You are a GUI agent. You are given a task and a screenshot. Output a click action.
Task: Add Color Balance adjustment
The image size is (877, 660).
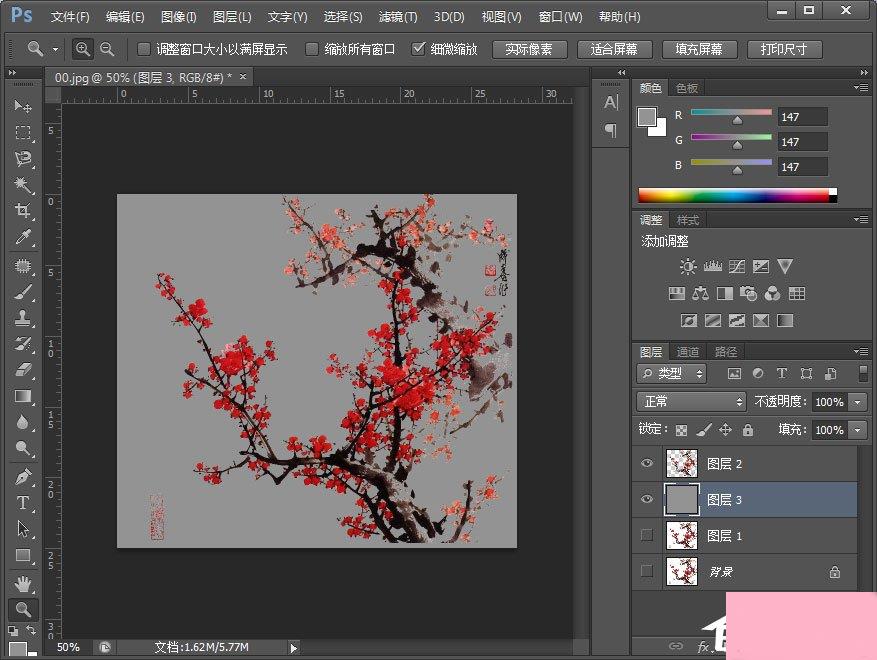click(x=701, y=293)
